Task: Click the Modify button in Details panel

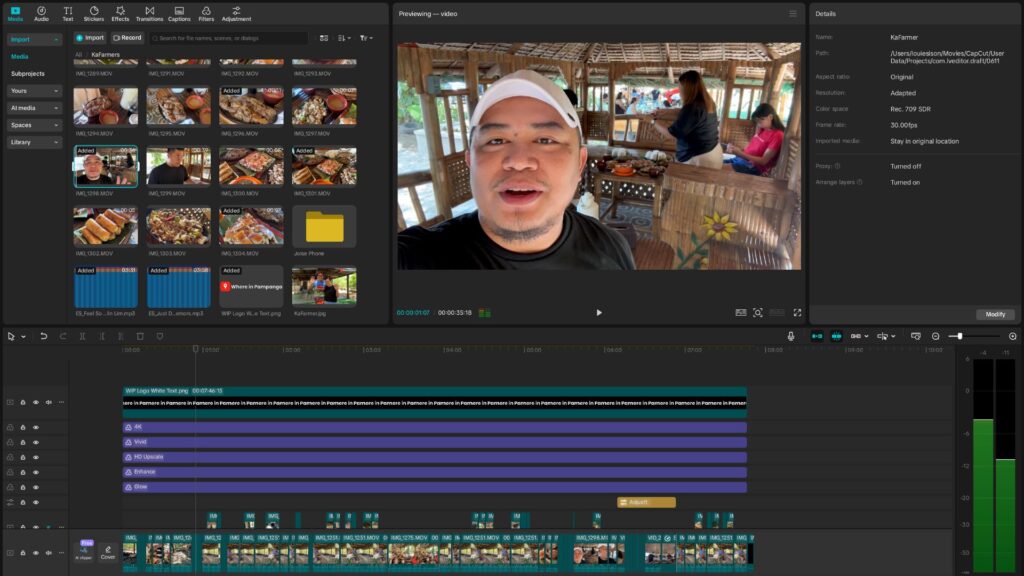Action: pos(996,314)
